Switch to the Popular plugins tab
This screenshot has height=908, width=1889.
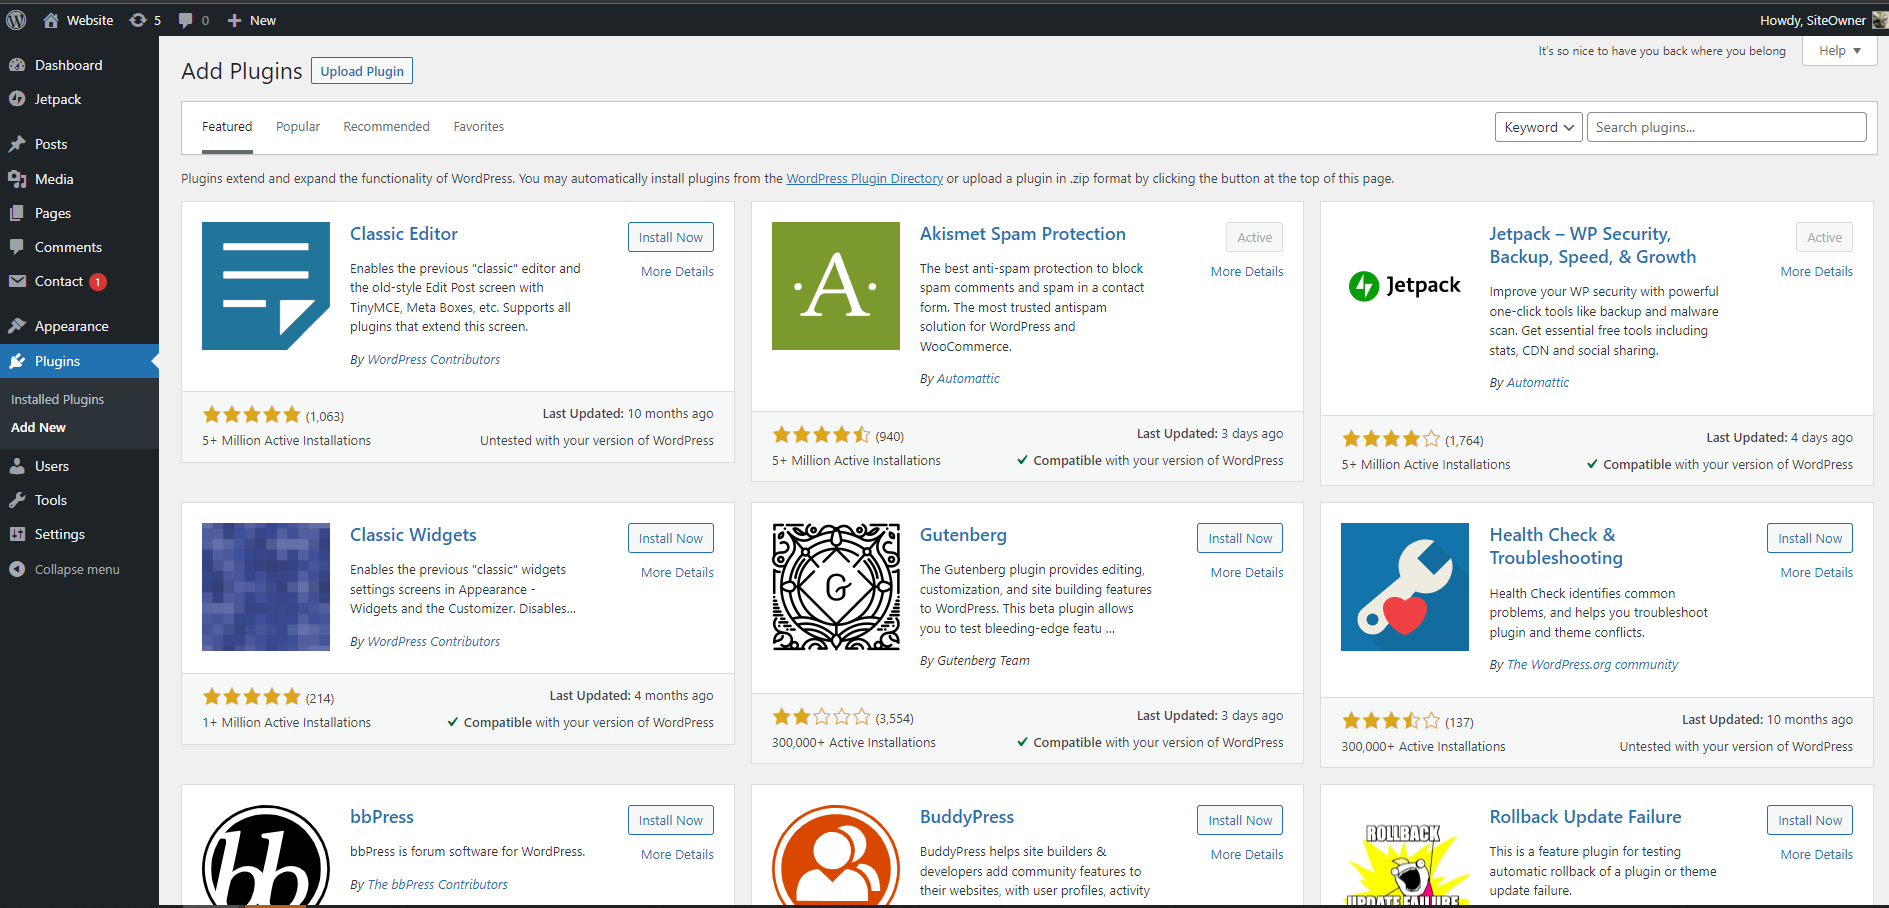297,126
